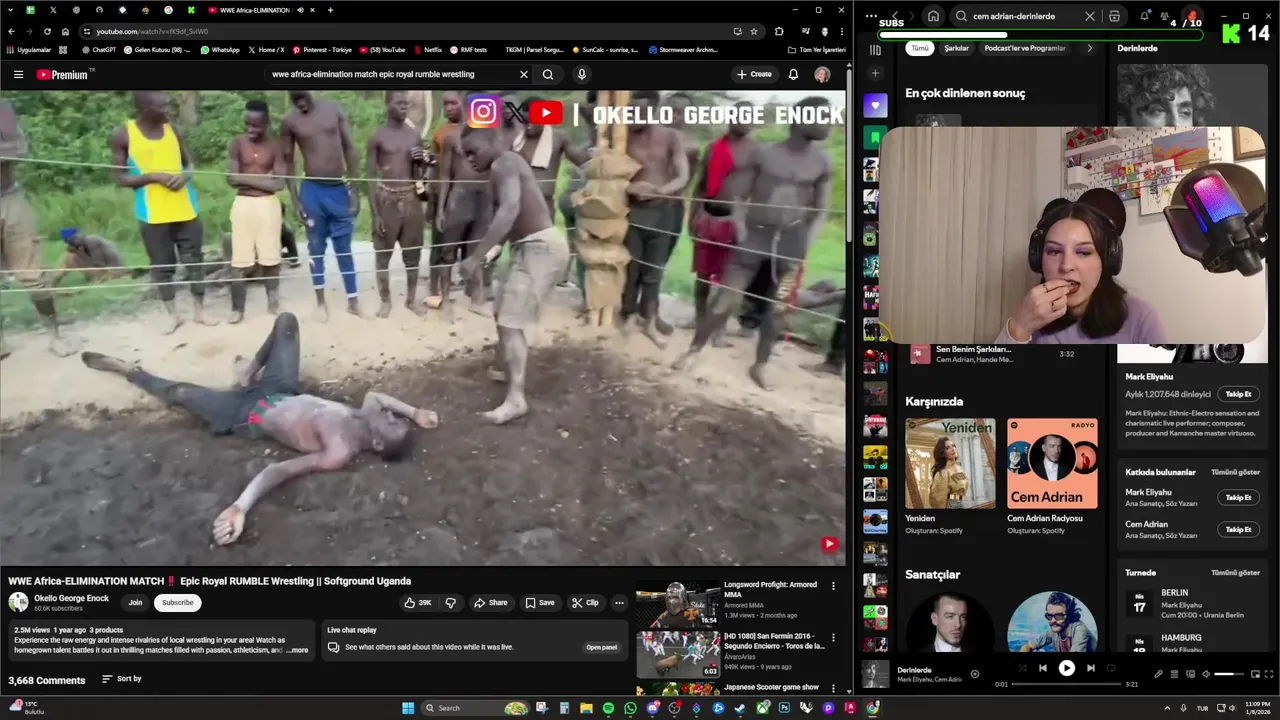Skip to the next track in Spotify
Viewport: 1280px width, 720px height.
(x=1091, y=668)
